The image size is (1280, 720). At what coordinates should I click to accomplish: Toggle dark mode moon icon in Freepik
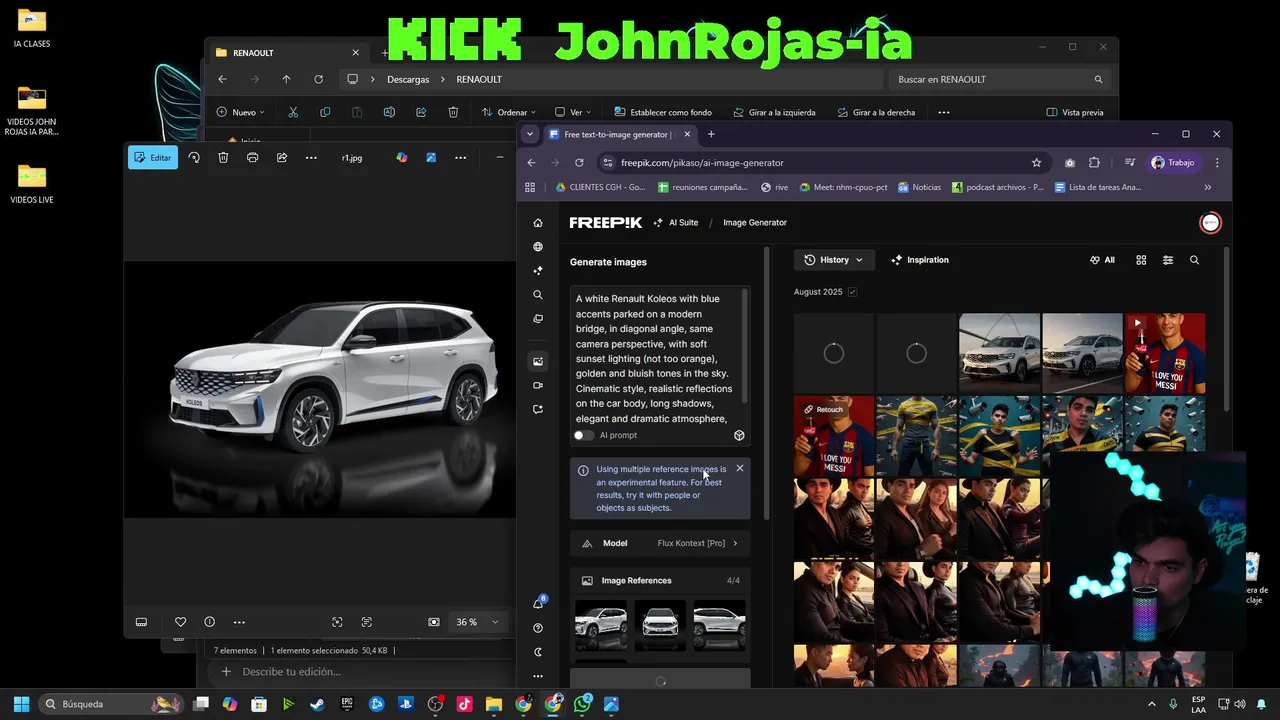[538, 652]
